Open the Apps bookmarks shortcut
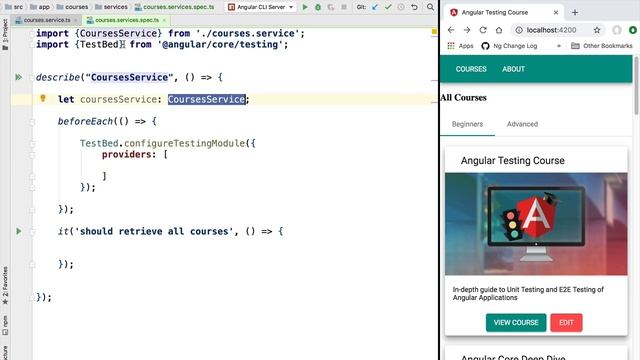 [460, 46]
